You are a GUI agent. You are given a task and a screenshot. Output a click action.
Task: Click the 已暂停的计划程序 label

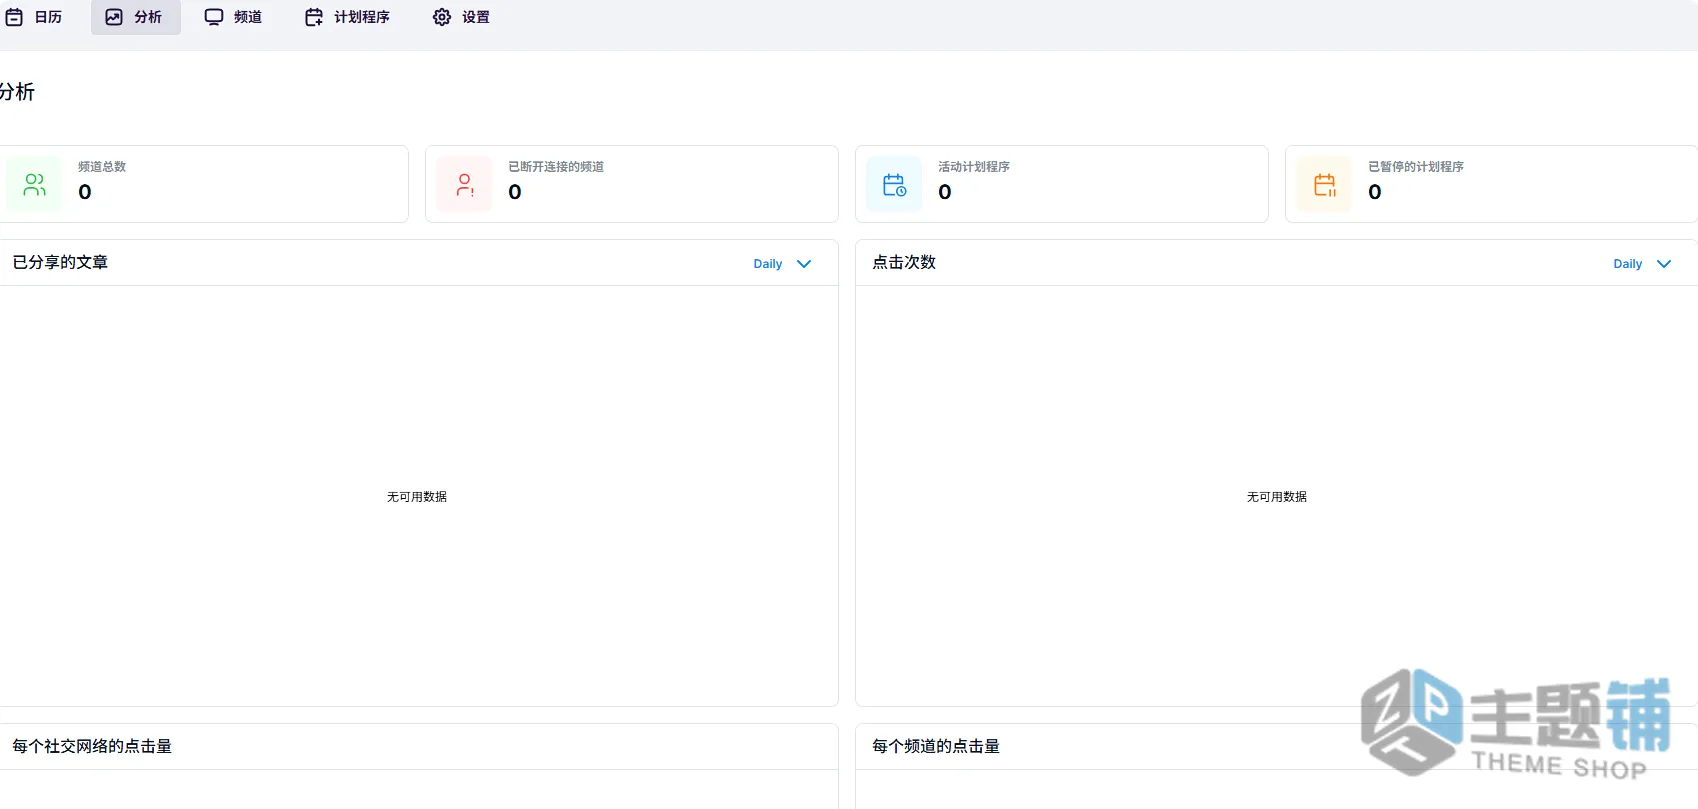[1416, 167]
